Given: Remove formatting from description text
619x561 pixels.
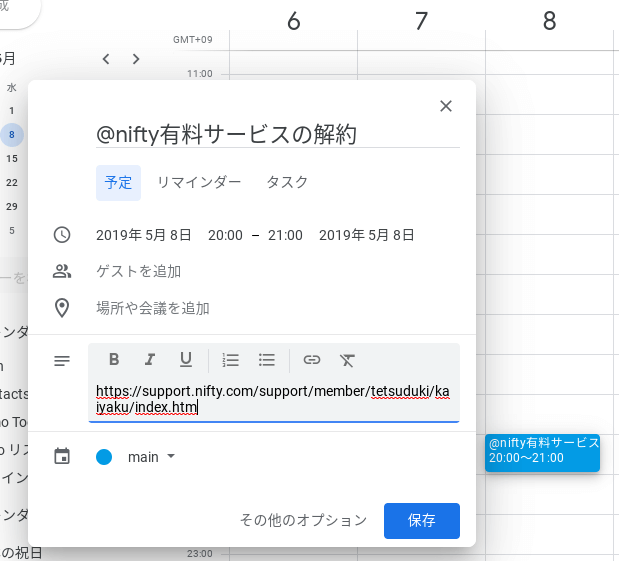Looking at the screenshot, I should (x=347, y=360).
